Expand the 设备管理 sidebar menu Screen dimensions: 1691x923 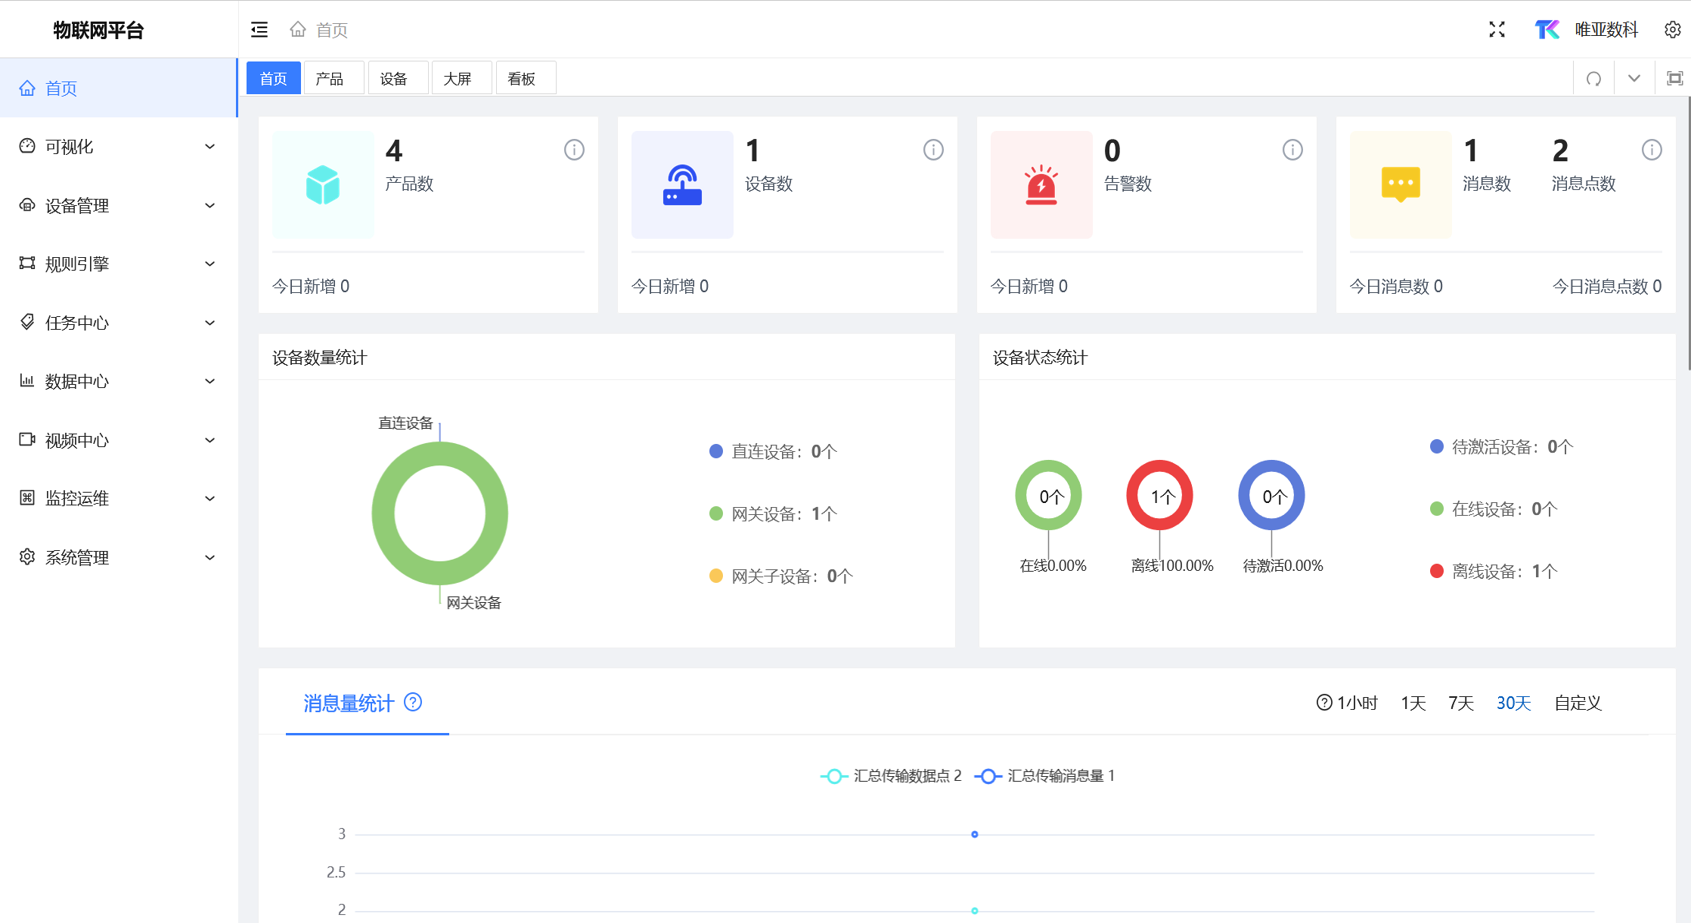[x=77, y=205]
